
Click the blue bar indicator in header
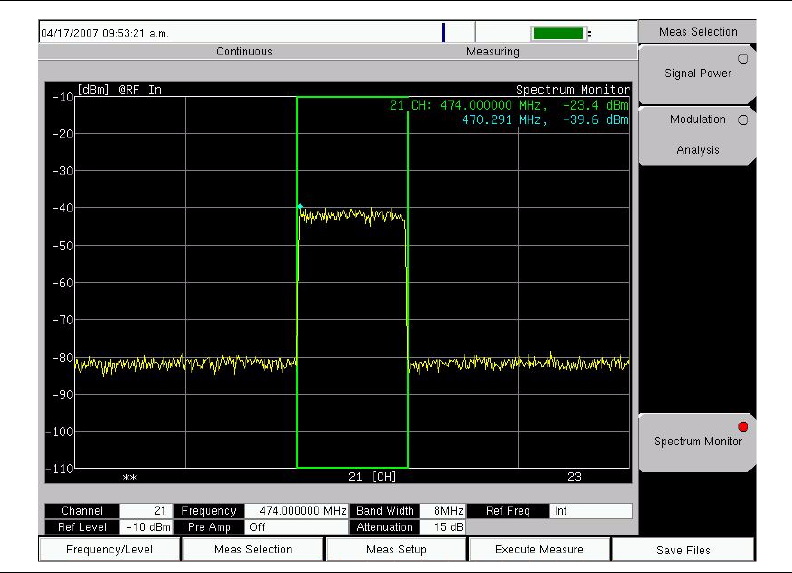point(443,33)
